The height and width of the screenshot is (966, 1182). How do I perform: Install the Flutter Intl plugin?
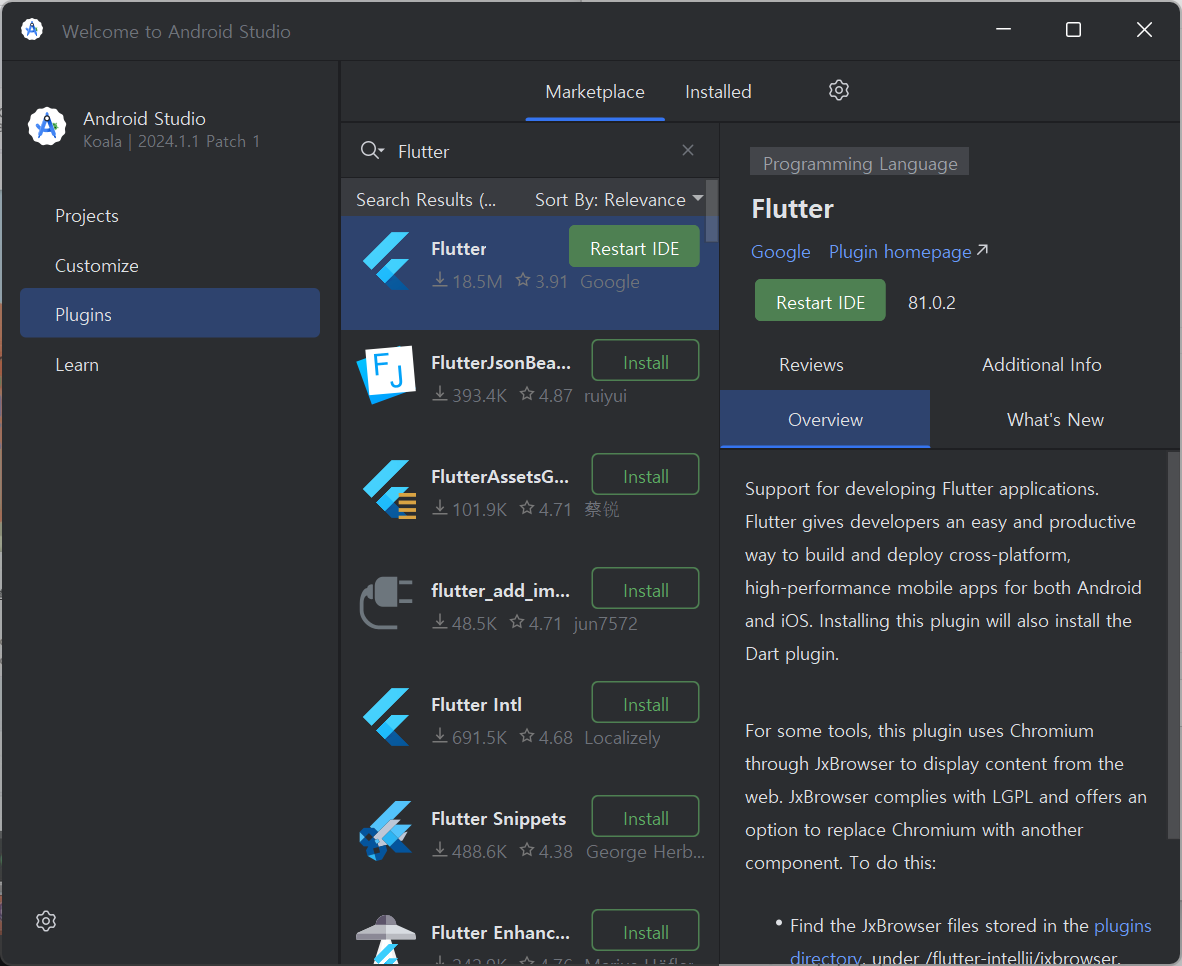[x=645, y=703]
